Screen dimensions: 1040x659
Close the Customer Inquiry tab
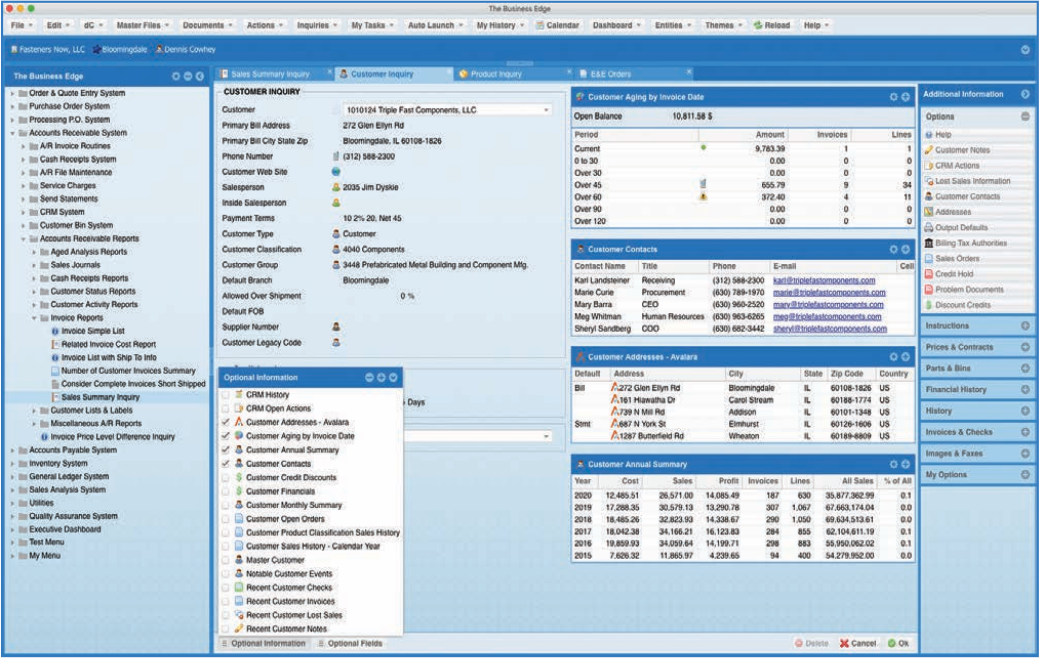pyautogui.click(x=449, y=71)
